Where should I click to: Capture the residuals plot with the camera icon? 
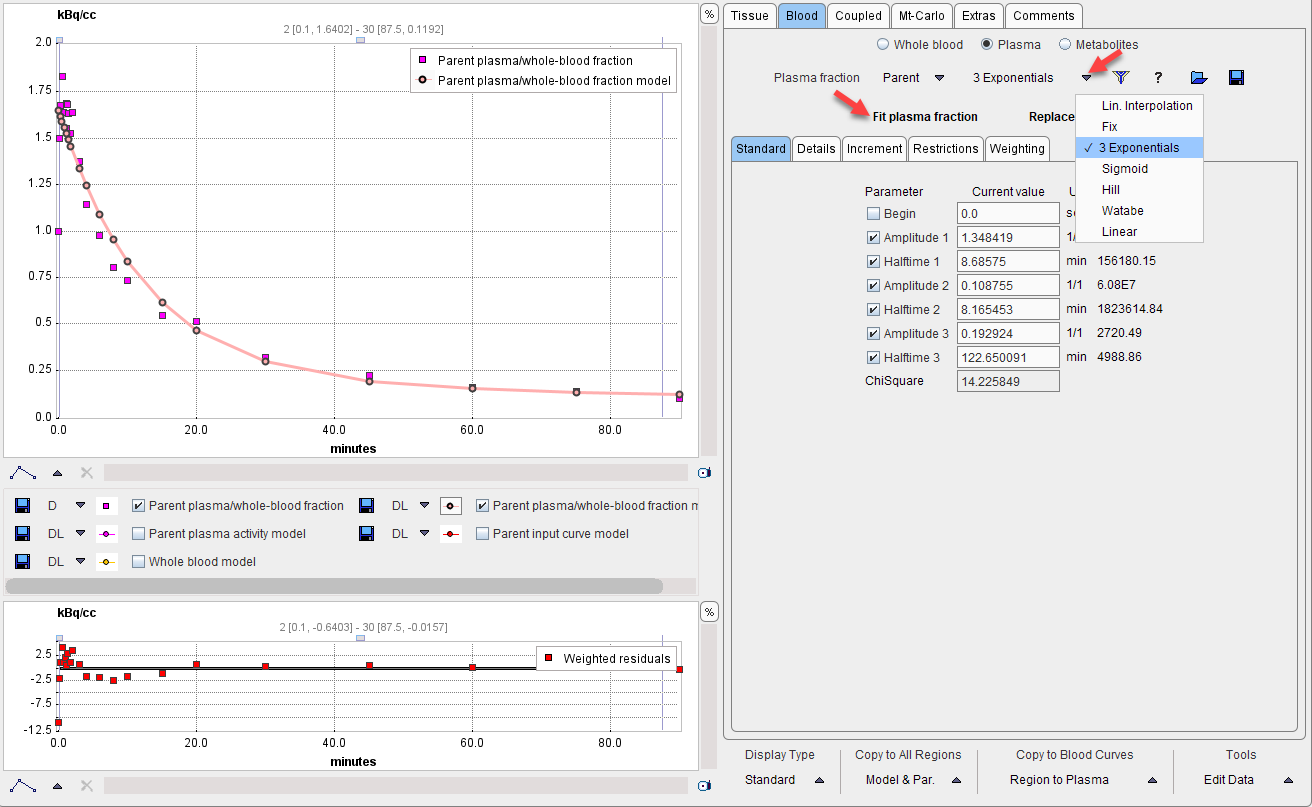pyautogui.click(x=704, y=786)
